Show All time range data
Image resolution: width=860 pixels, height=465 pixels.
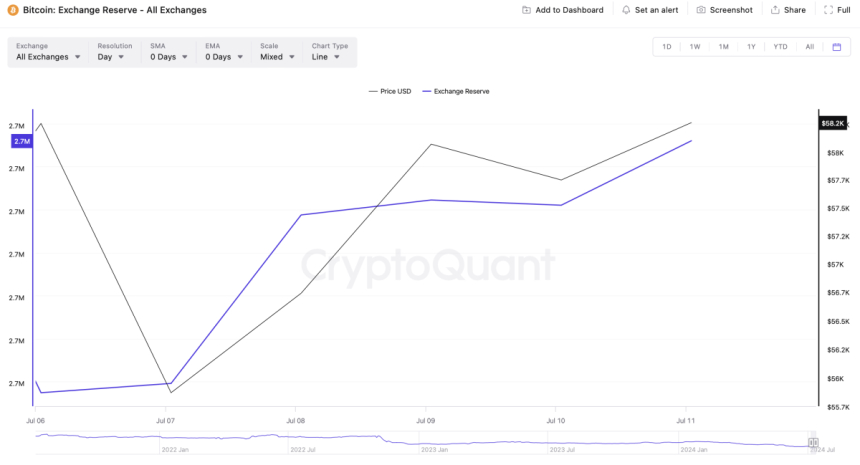[x=809, y=47]
